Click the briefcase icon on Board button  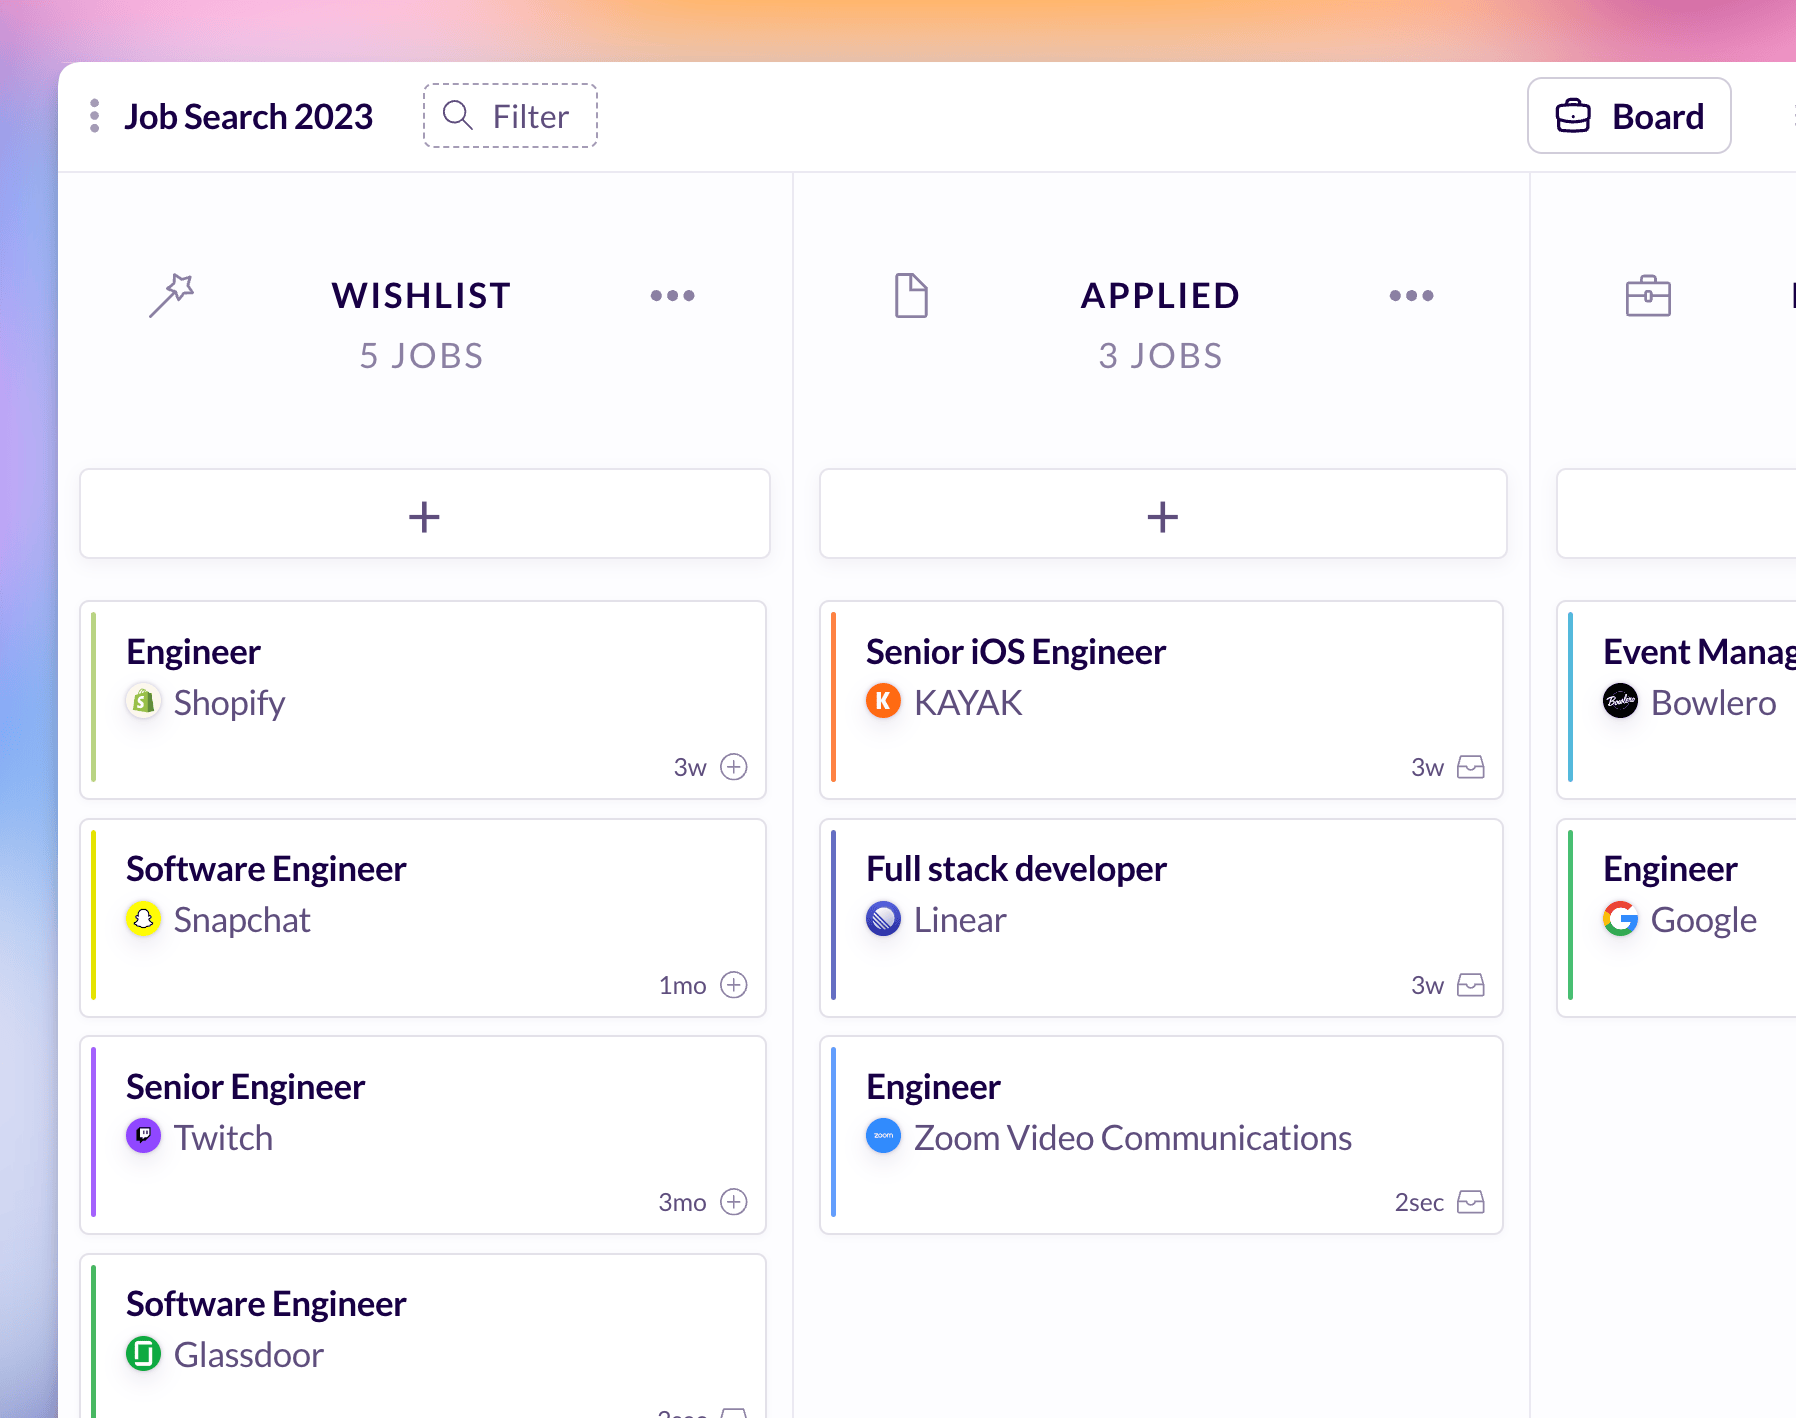[1573, 116]
